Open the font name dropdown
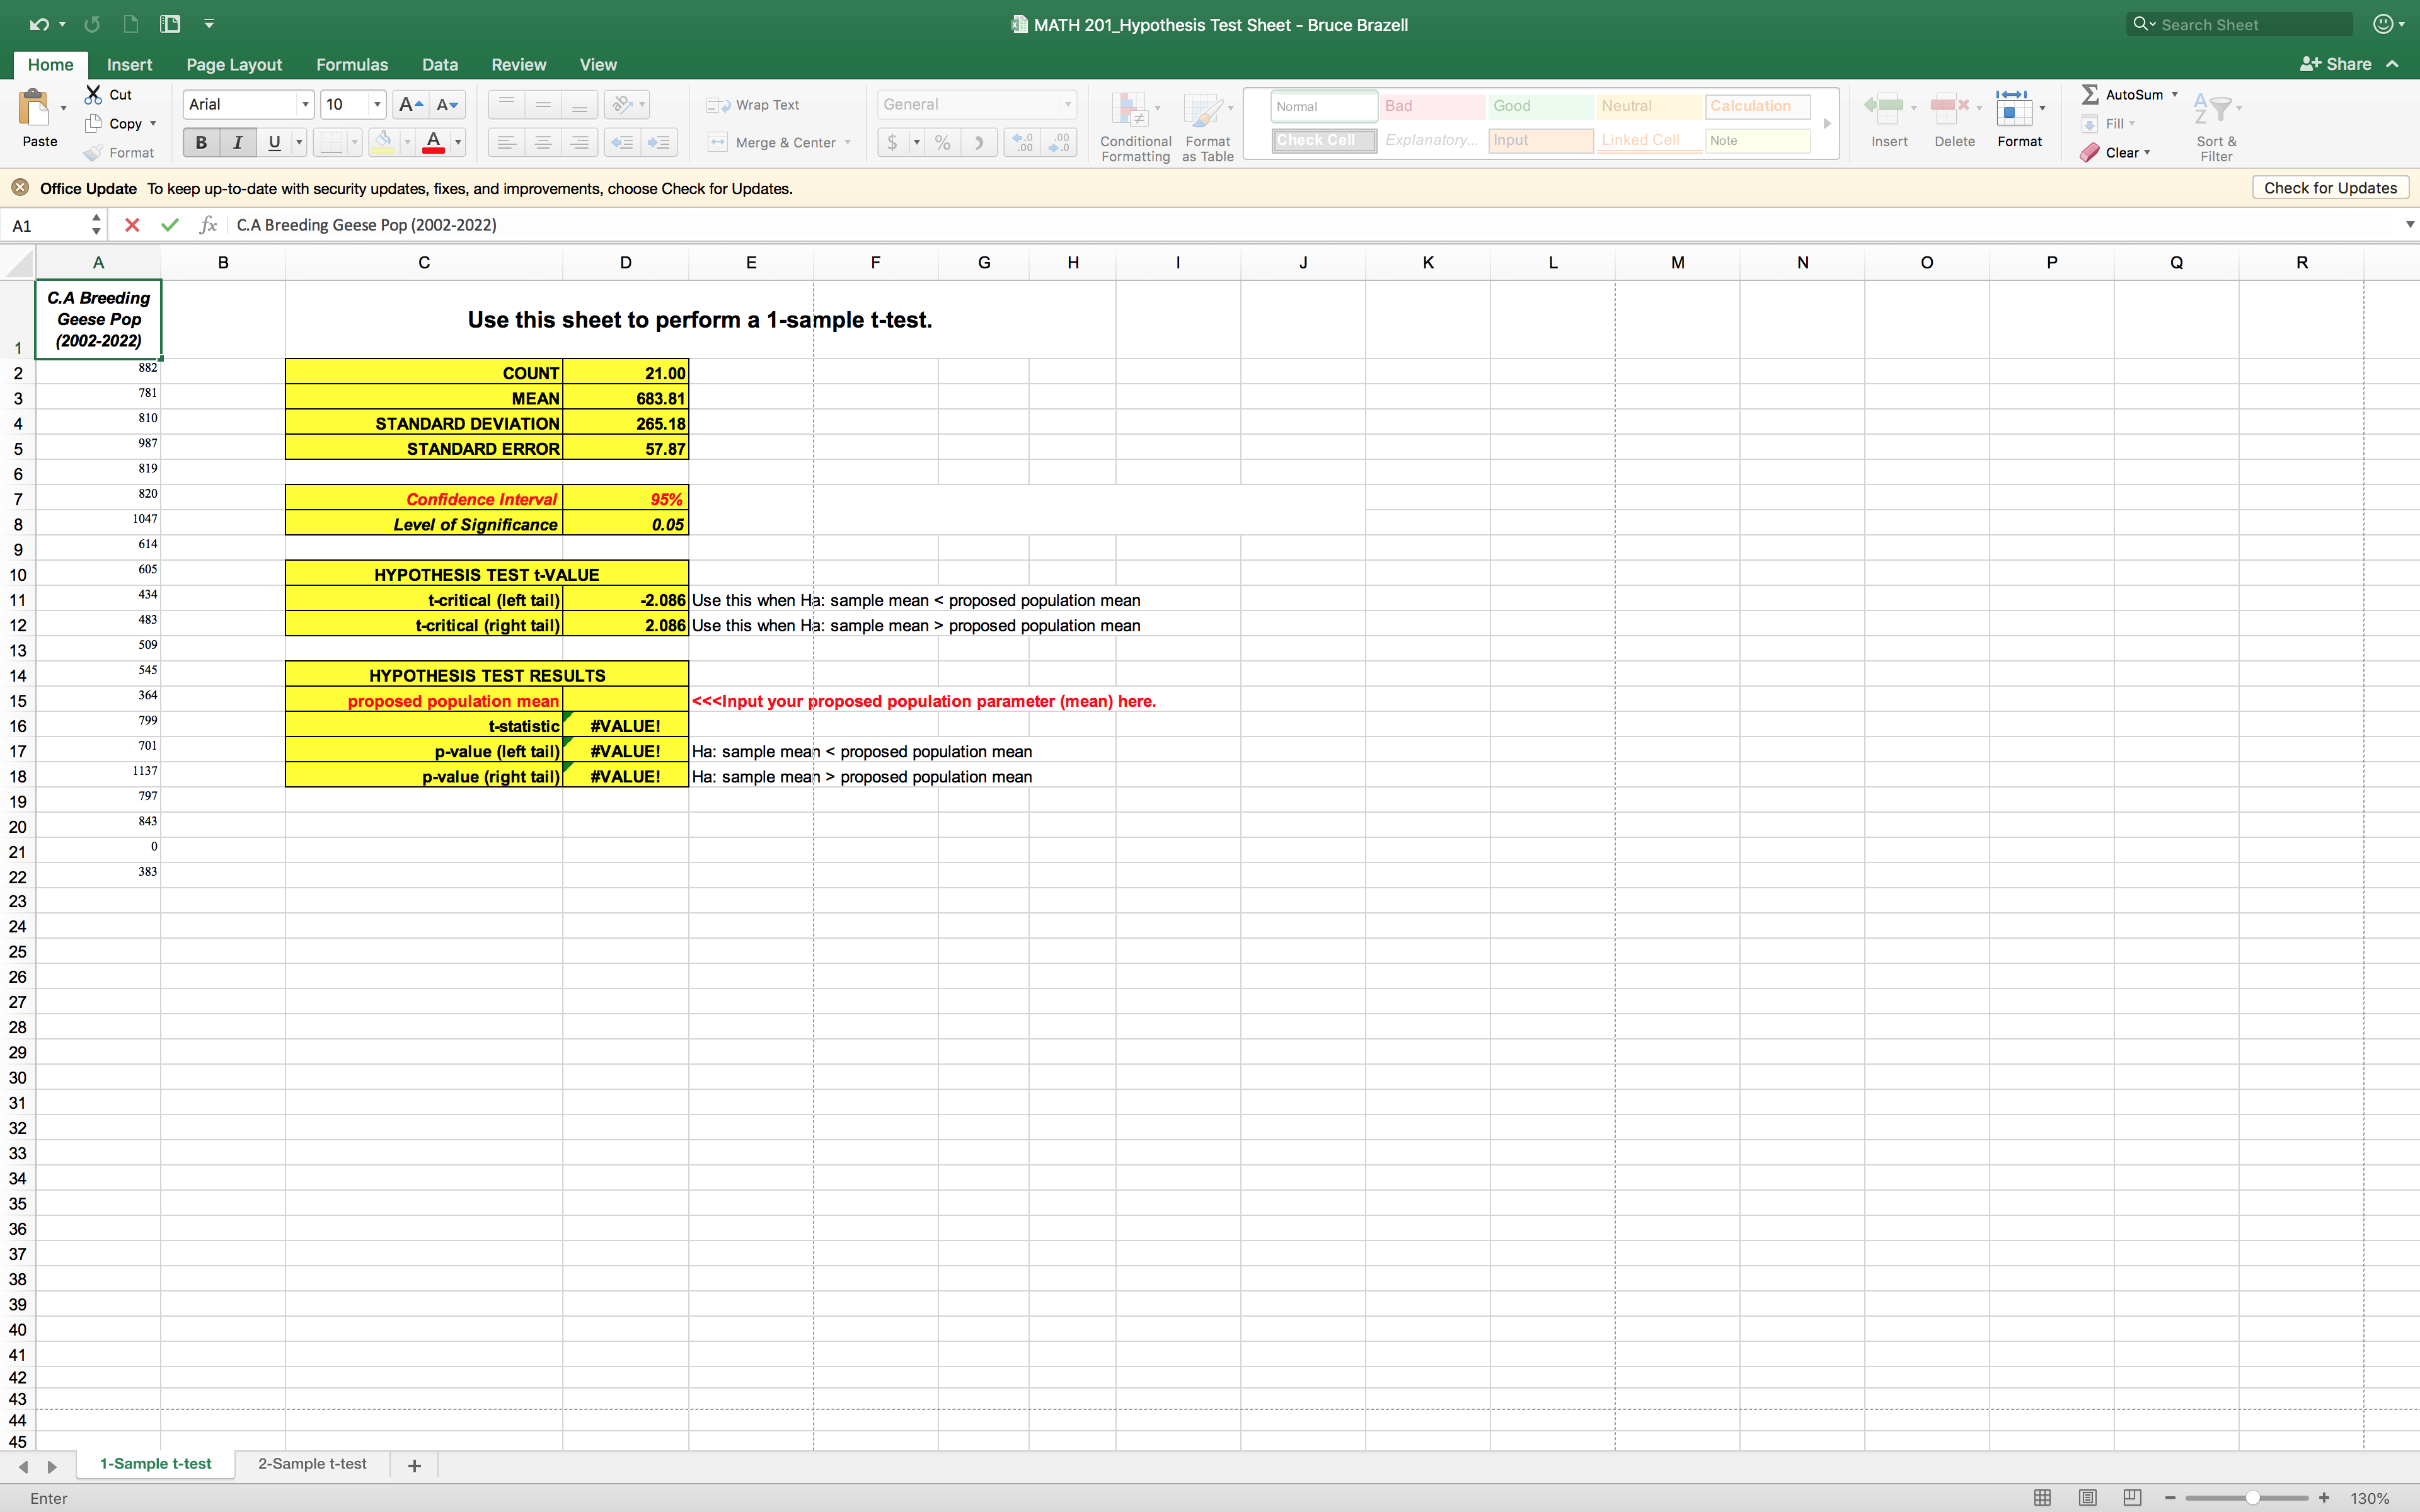The width and height of the screenshot is (2420, 1512). (305, 104)
